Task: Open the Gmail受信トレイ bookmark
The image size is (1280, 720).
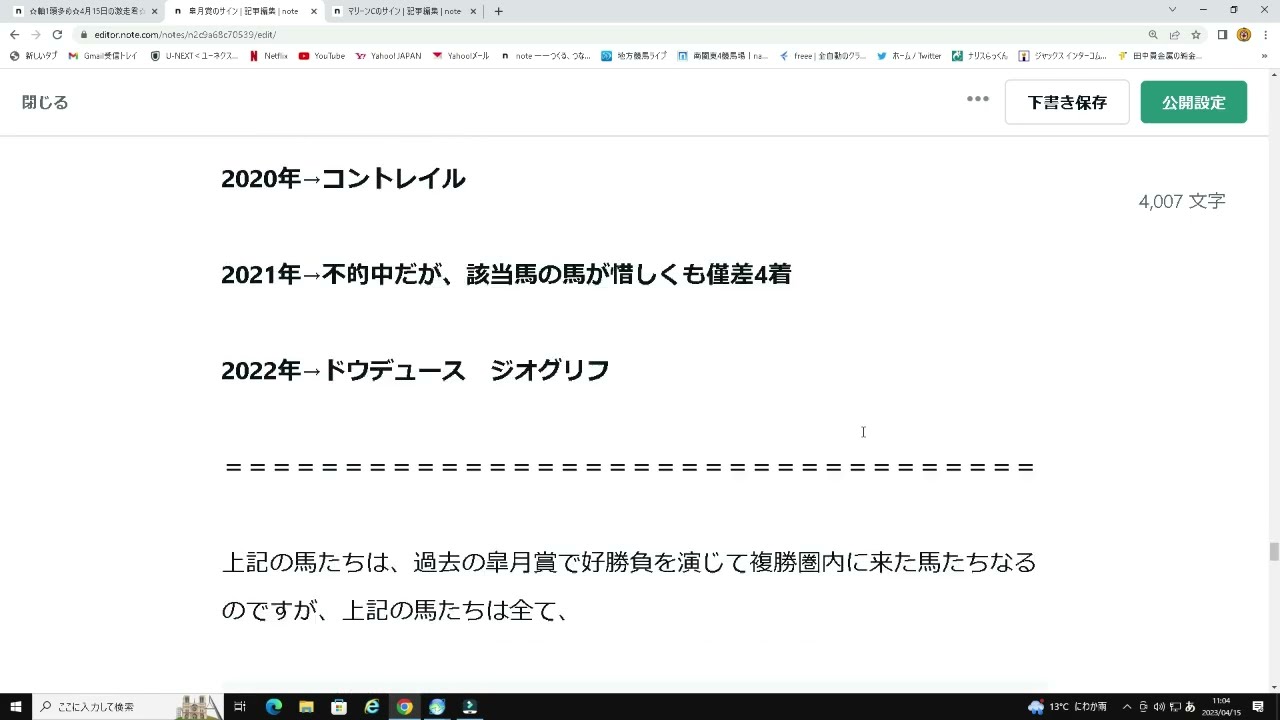Action: coord(103,56)
